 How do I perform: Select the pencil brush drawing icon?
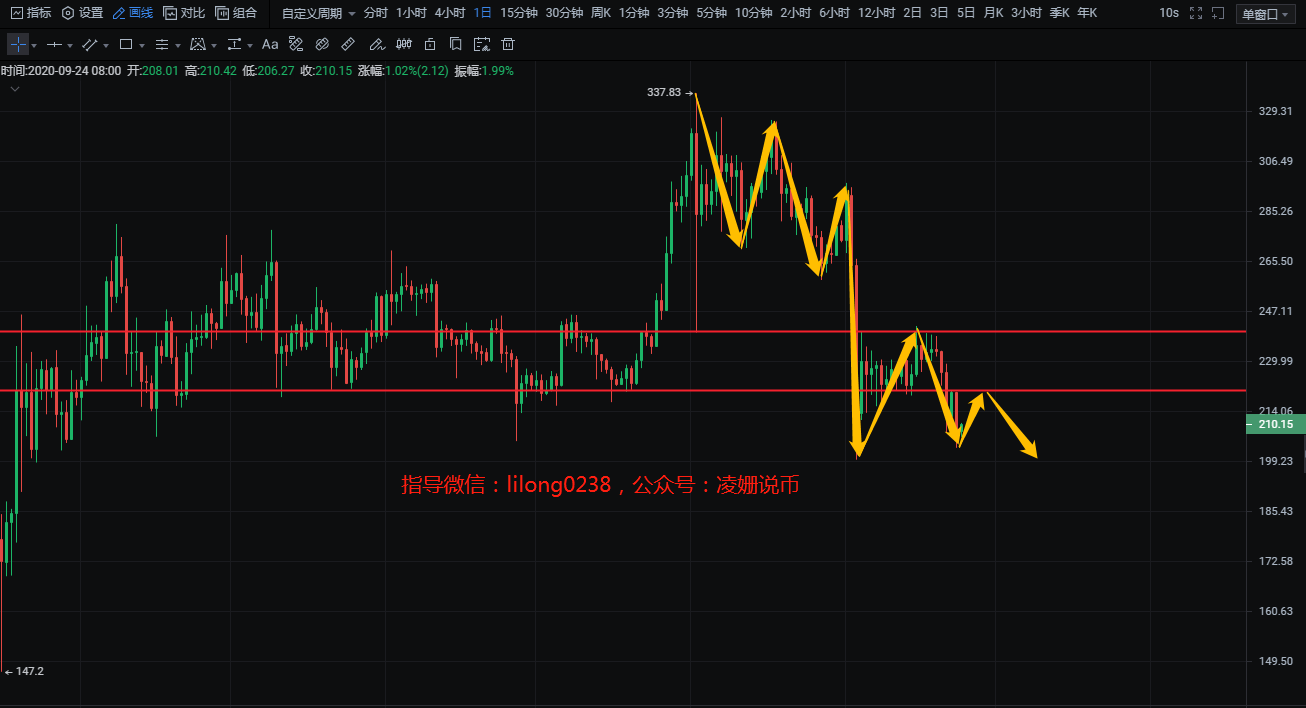[x=376, y=45]
